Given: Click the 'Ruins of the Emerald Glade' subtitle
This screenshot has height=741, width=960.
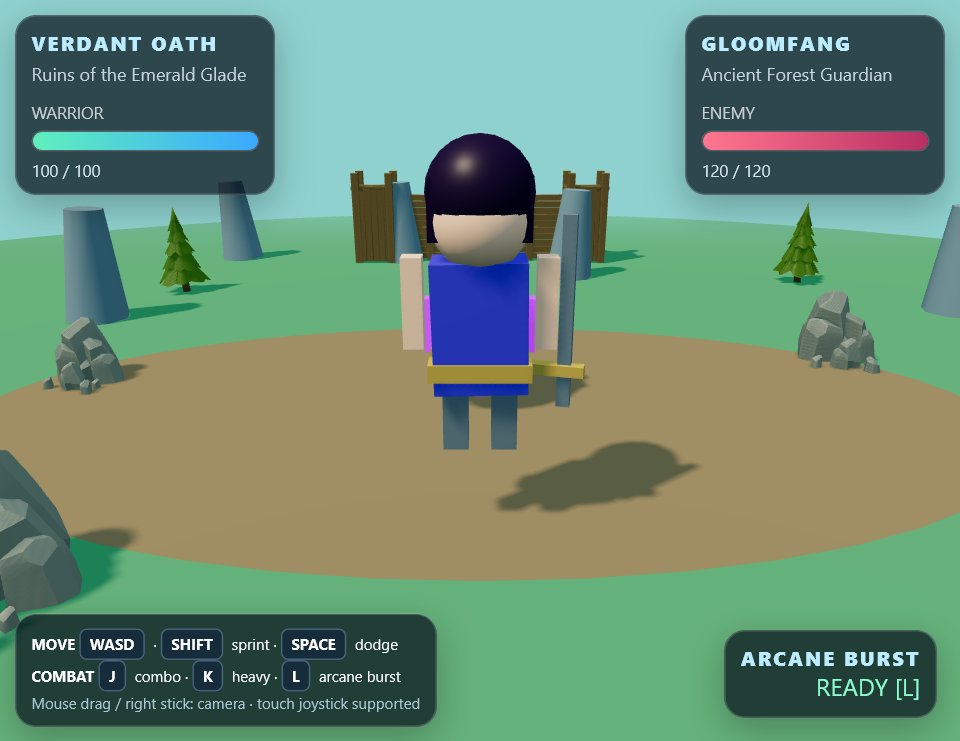Looking at the screenshot, I should pyautogui.click(x=139, y=75).
